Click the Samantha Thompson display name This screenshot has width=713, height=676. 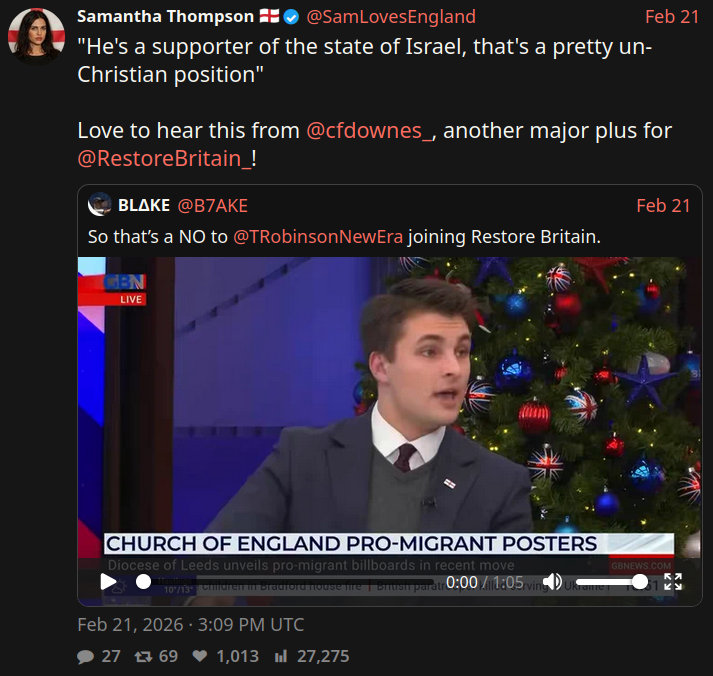166,16
